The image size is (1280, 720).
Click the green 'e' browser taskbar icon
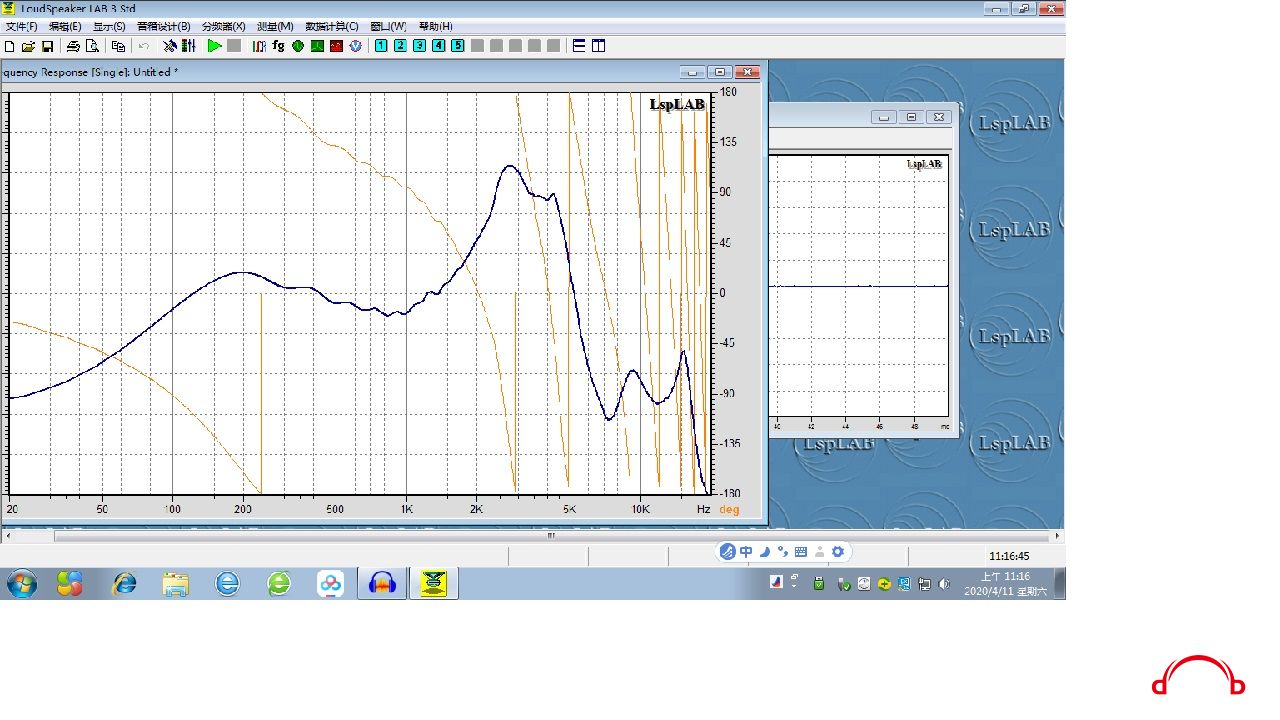279,583
